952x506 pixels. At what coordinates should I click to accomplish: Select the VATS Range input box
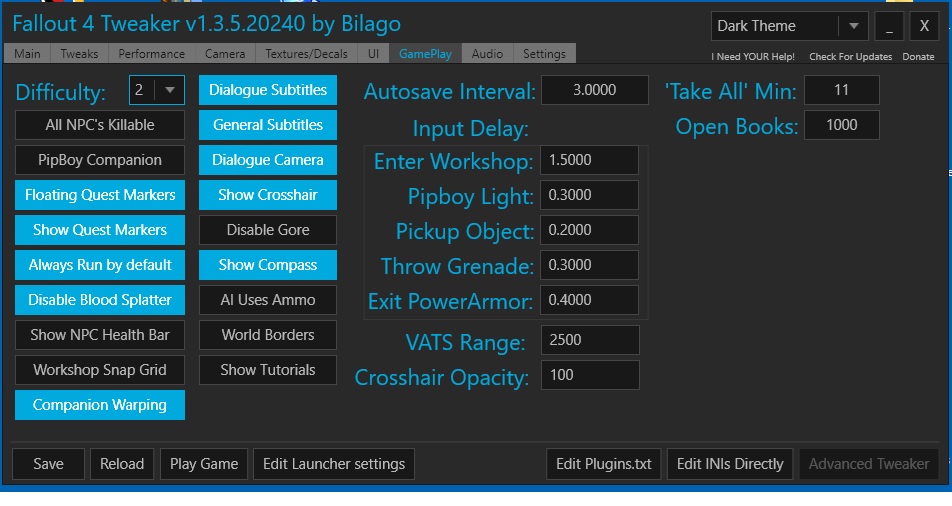(x=590, y=340)
